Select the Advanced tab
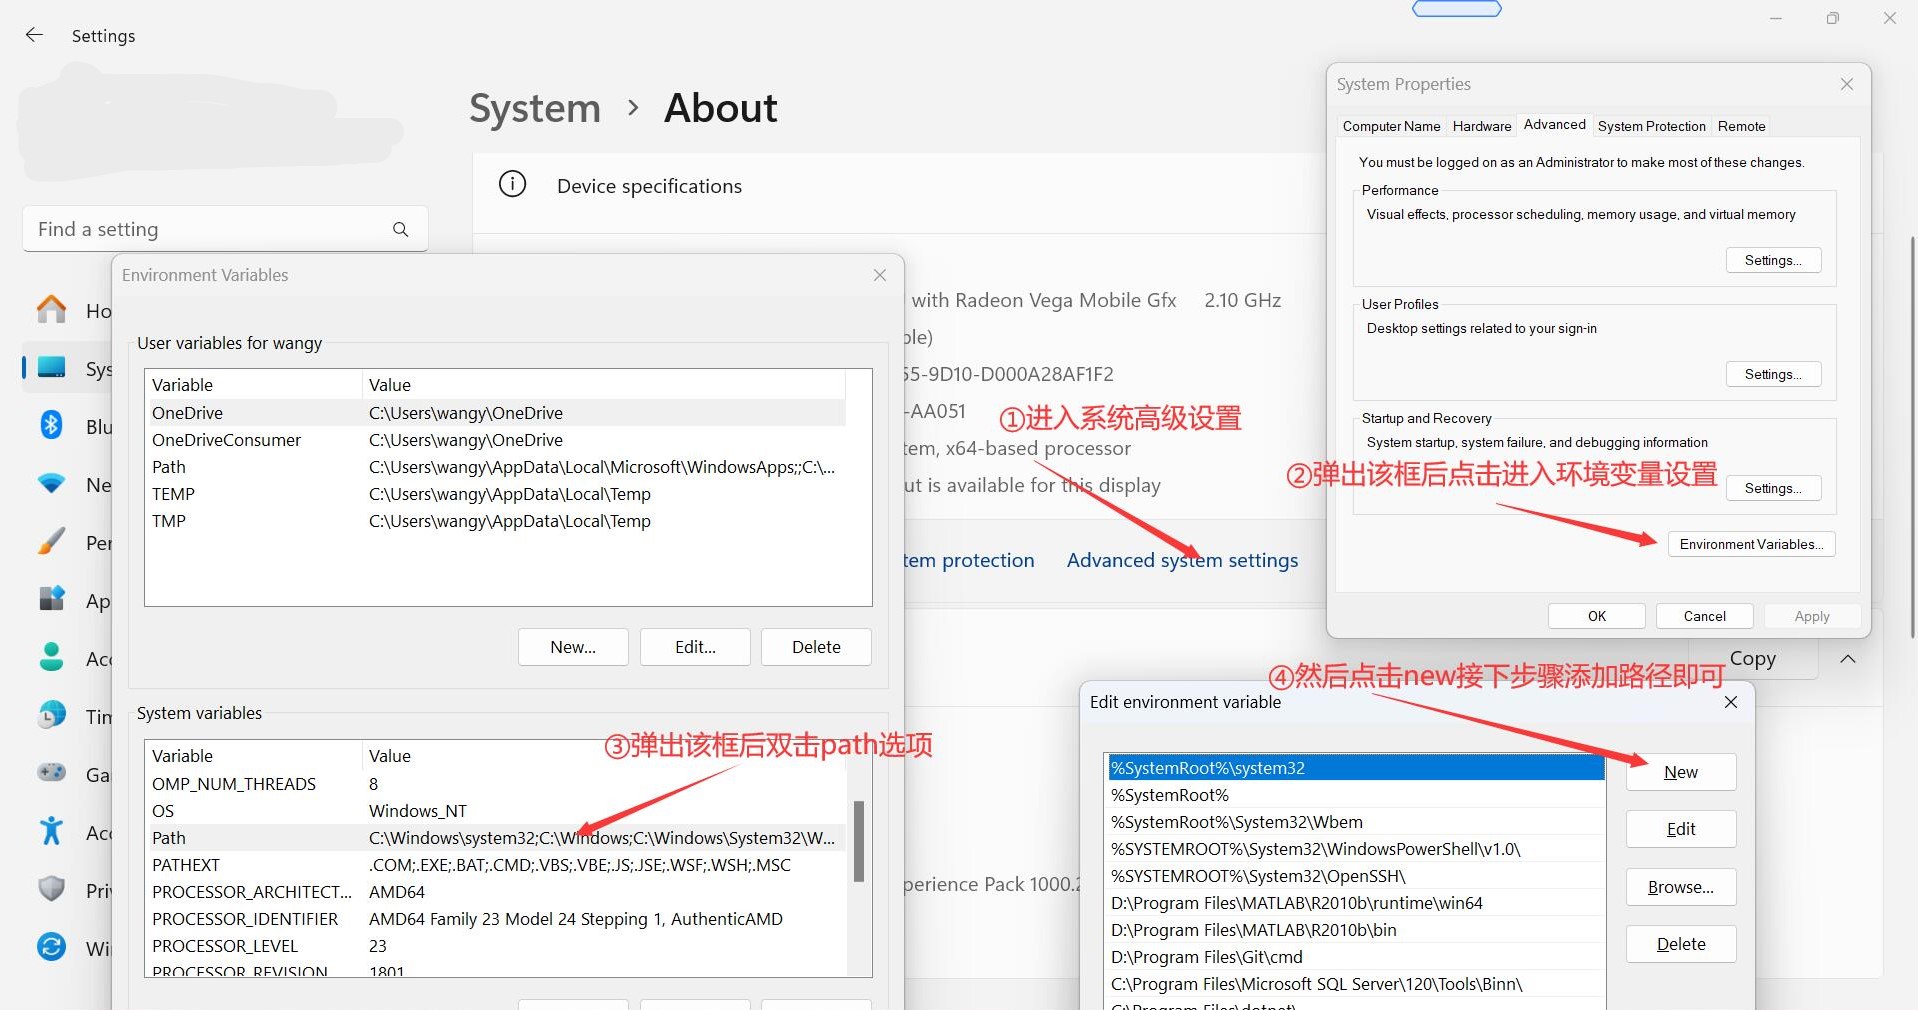1918x1010 pixels. (1554, 125)
